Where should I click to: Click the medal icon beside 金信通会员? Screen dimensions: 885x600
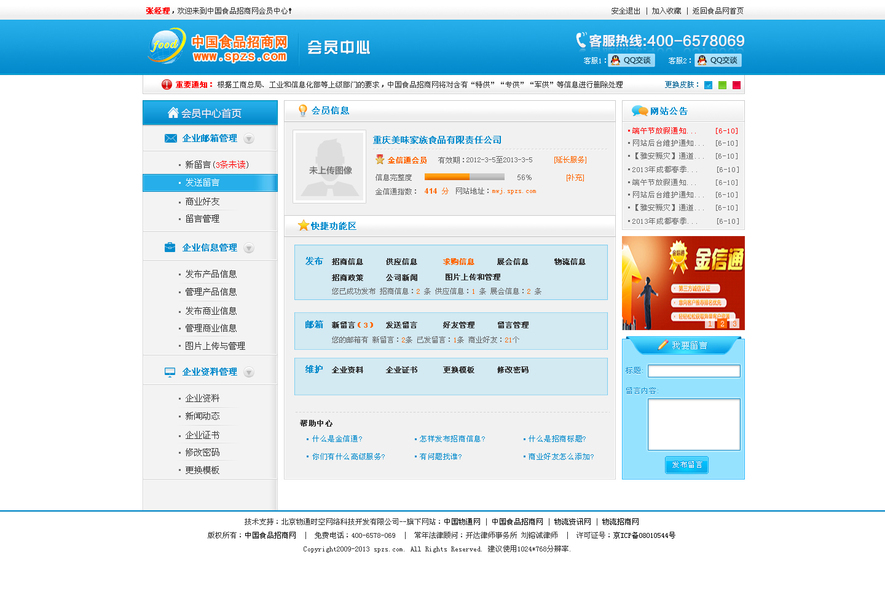pos(380,160)
